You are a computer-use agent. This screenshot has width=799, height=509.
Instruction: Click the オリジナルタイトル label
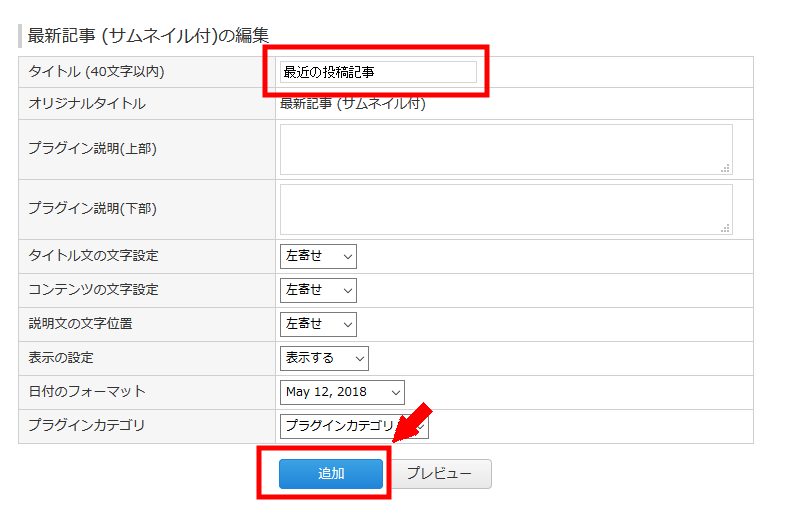coord(87,103)
